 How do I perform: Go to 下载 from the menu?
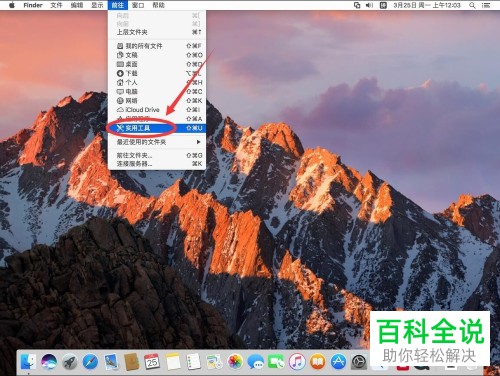tap(157, 73)
